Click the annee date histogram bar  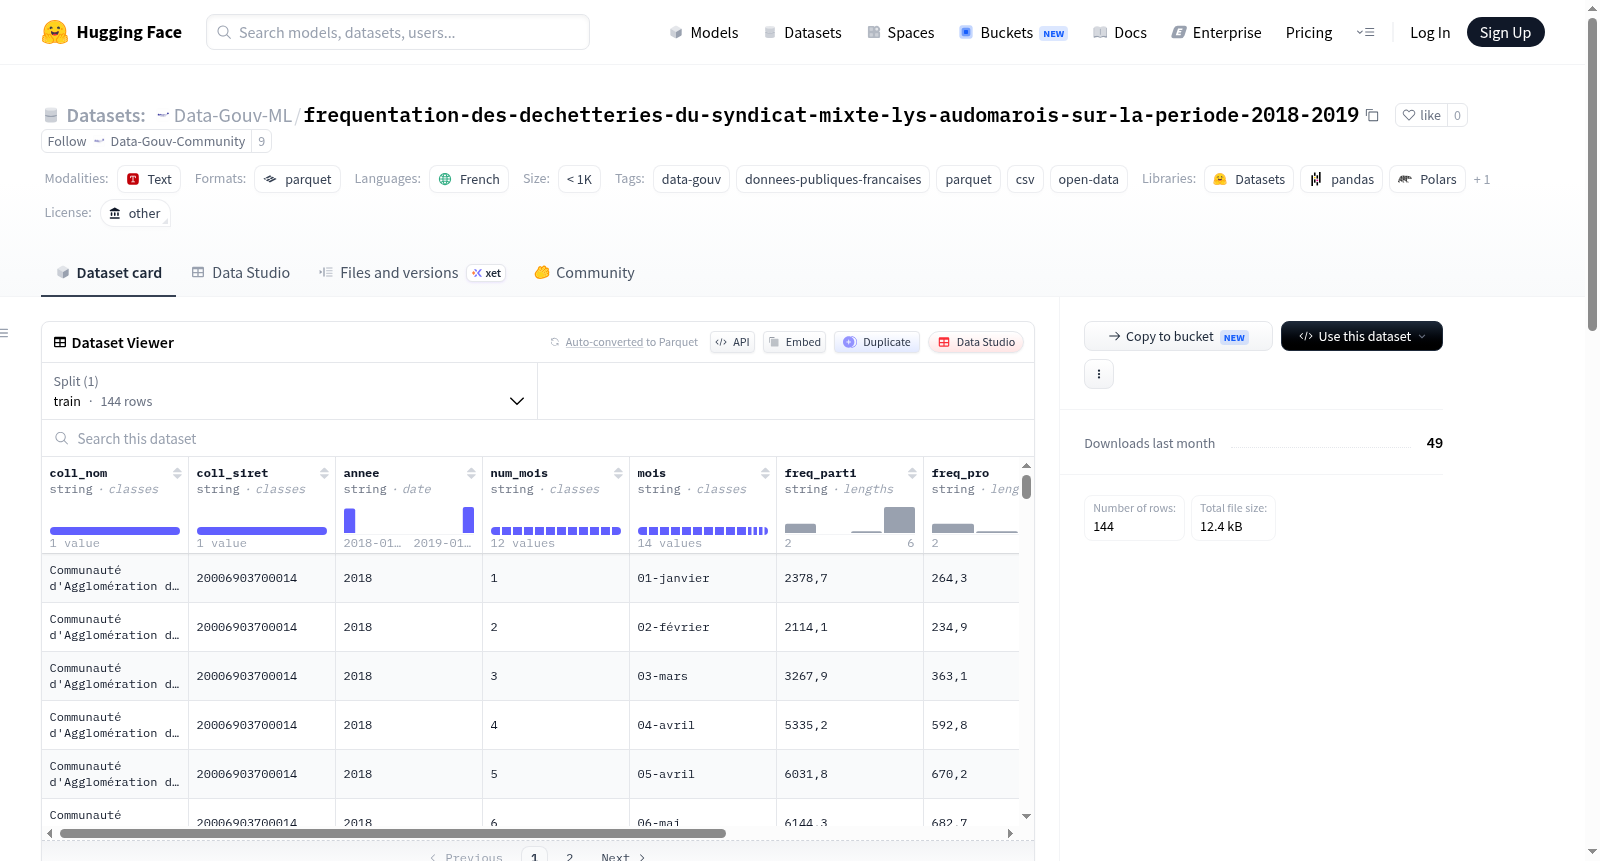click(349, 520)
